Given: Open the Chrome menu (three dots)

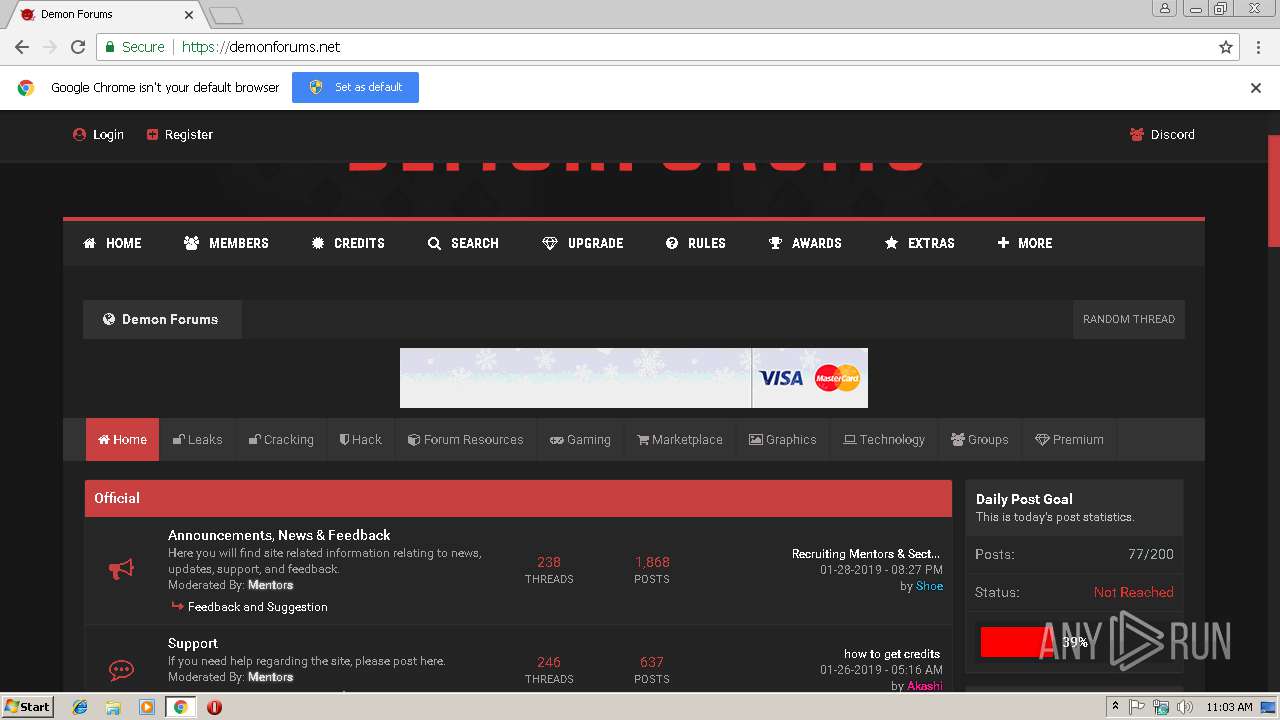Looking at the screenshot, I should click(1256, 47).
